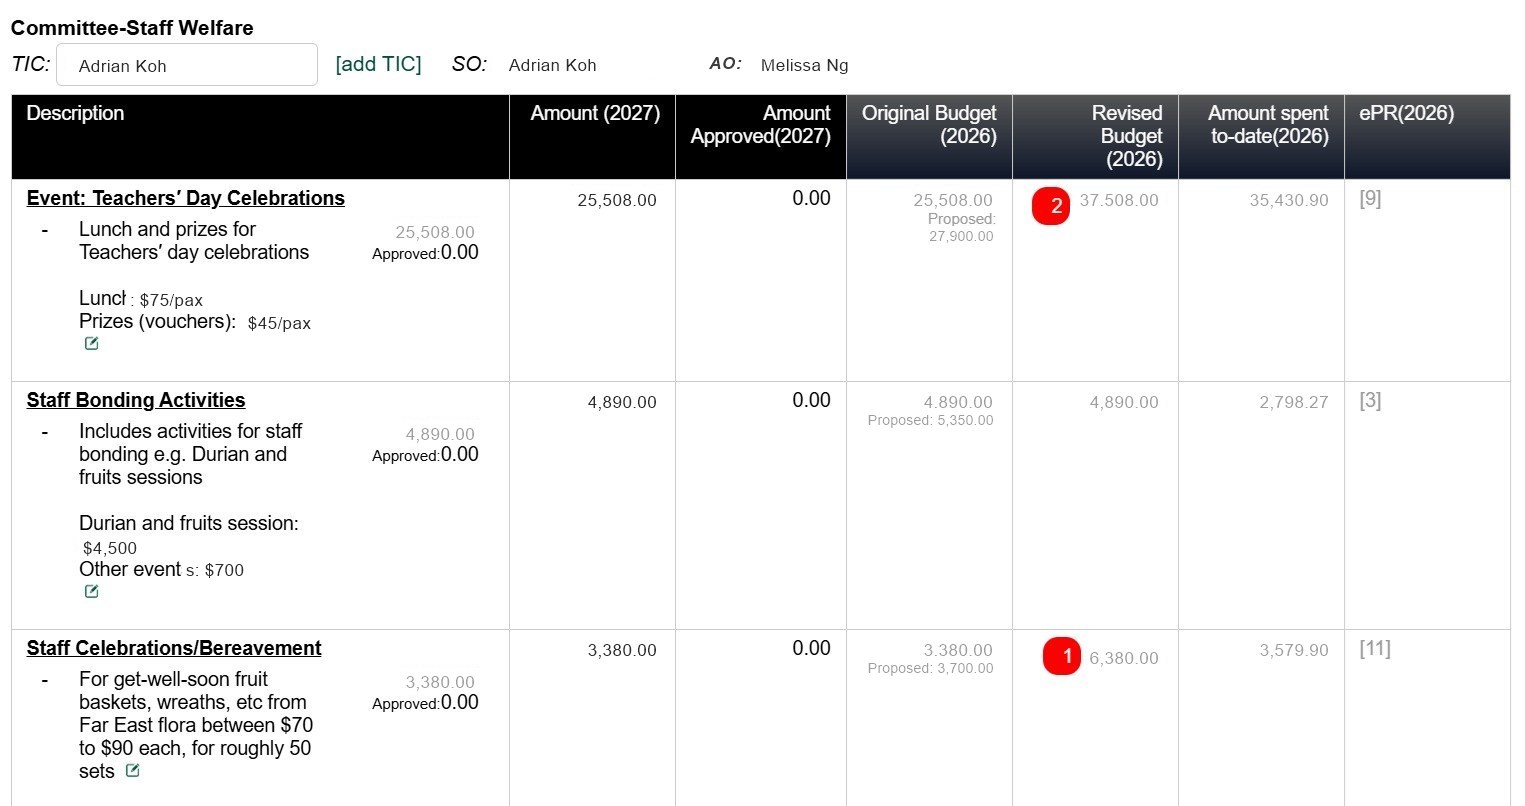The width and height of the screenshot is (1525, 806).
Task: Click amount spent value '35,430.90'
Action: coord(1289,200)
